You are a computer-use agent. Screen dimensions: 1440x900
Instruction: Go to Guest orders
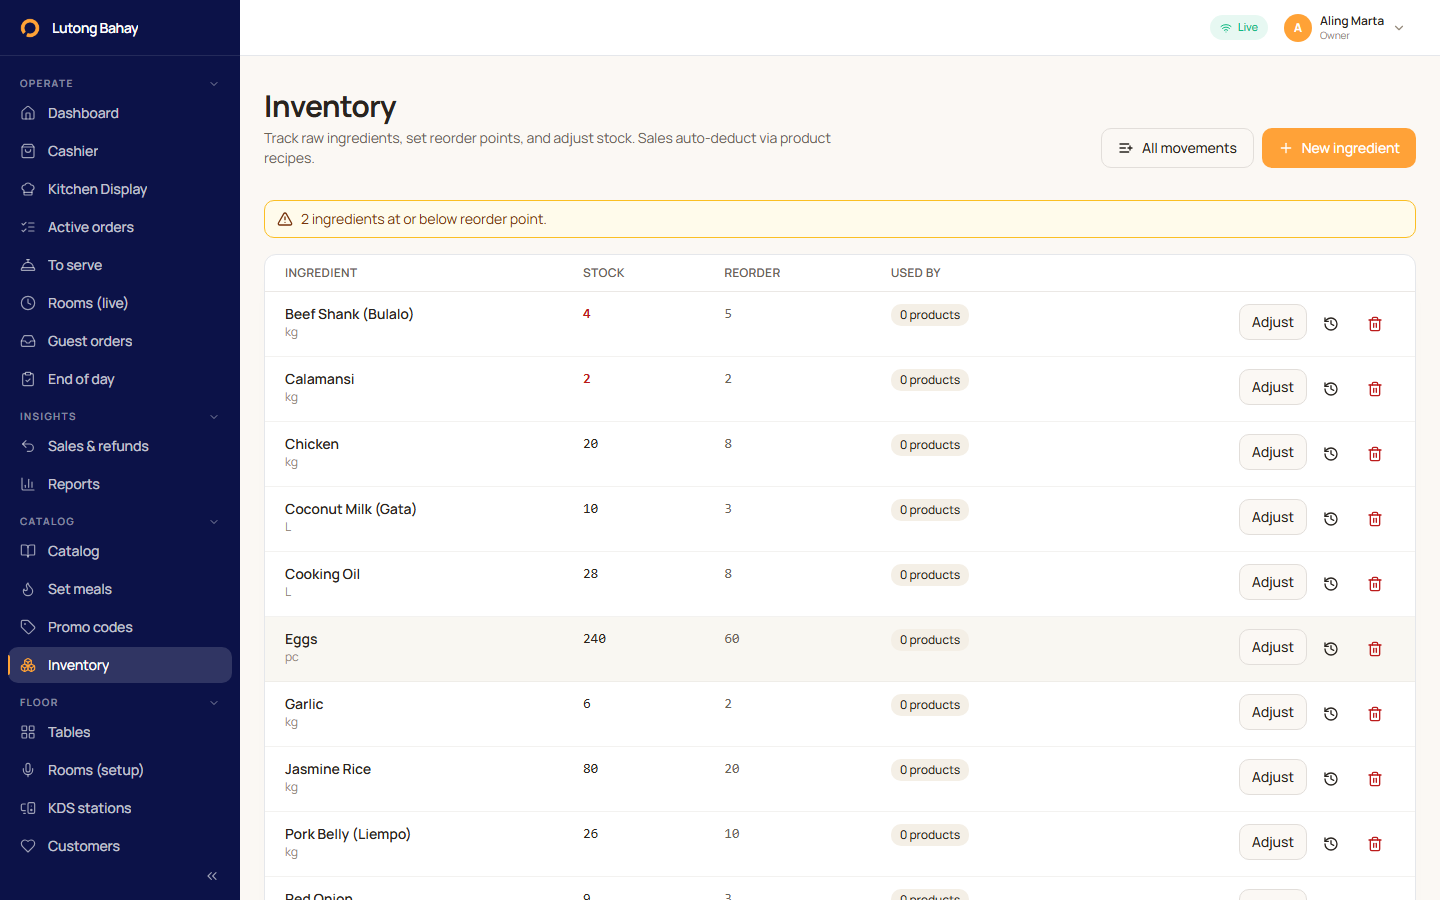click(x=120, y=341)
